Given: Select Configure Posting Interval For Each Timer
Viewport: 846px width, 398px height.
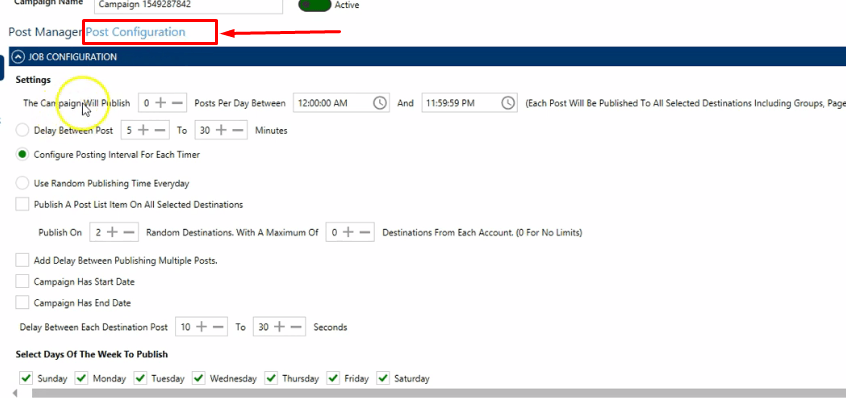Looking at the screenshot, I should point(22,155).
